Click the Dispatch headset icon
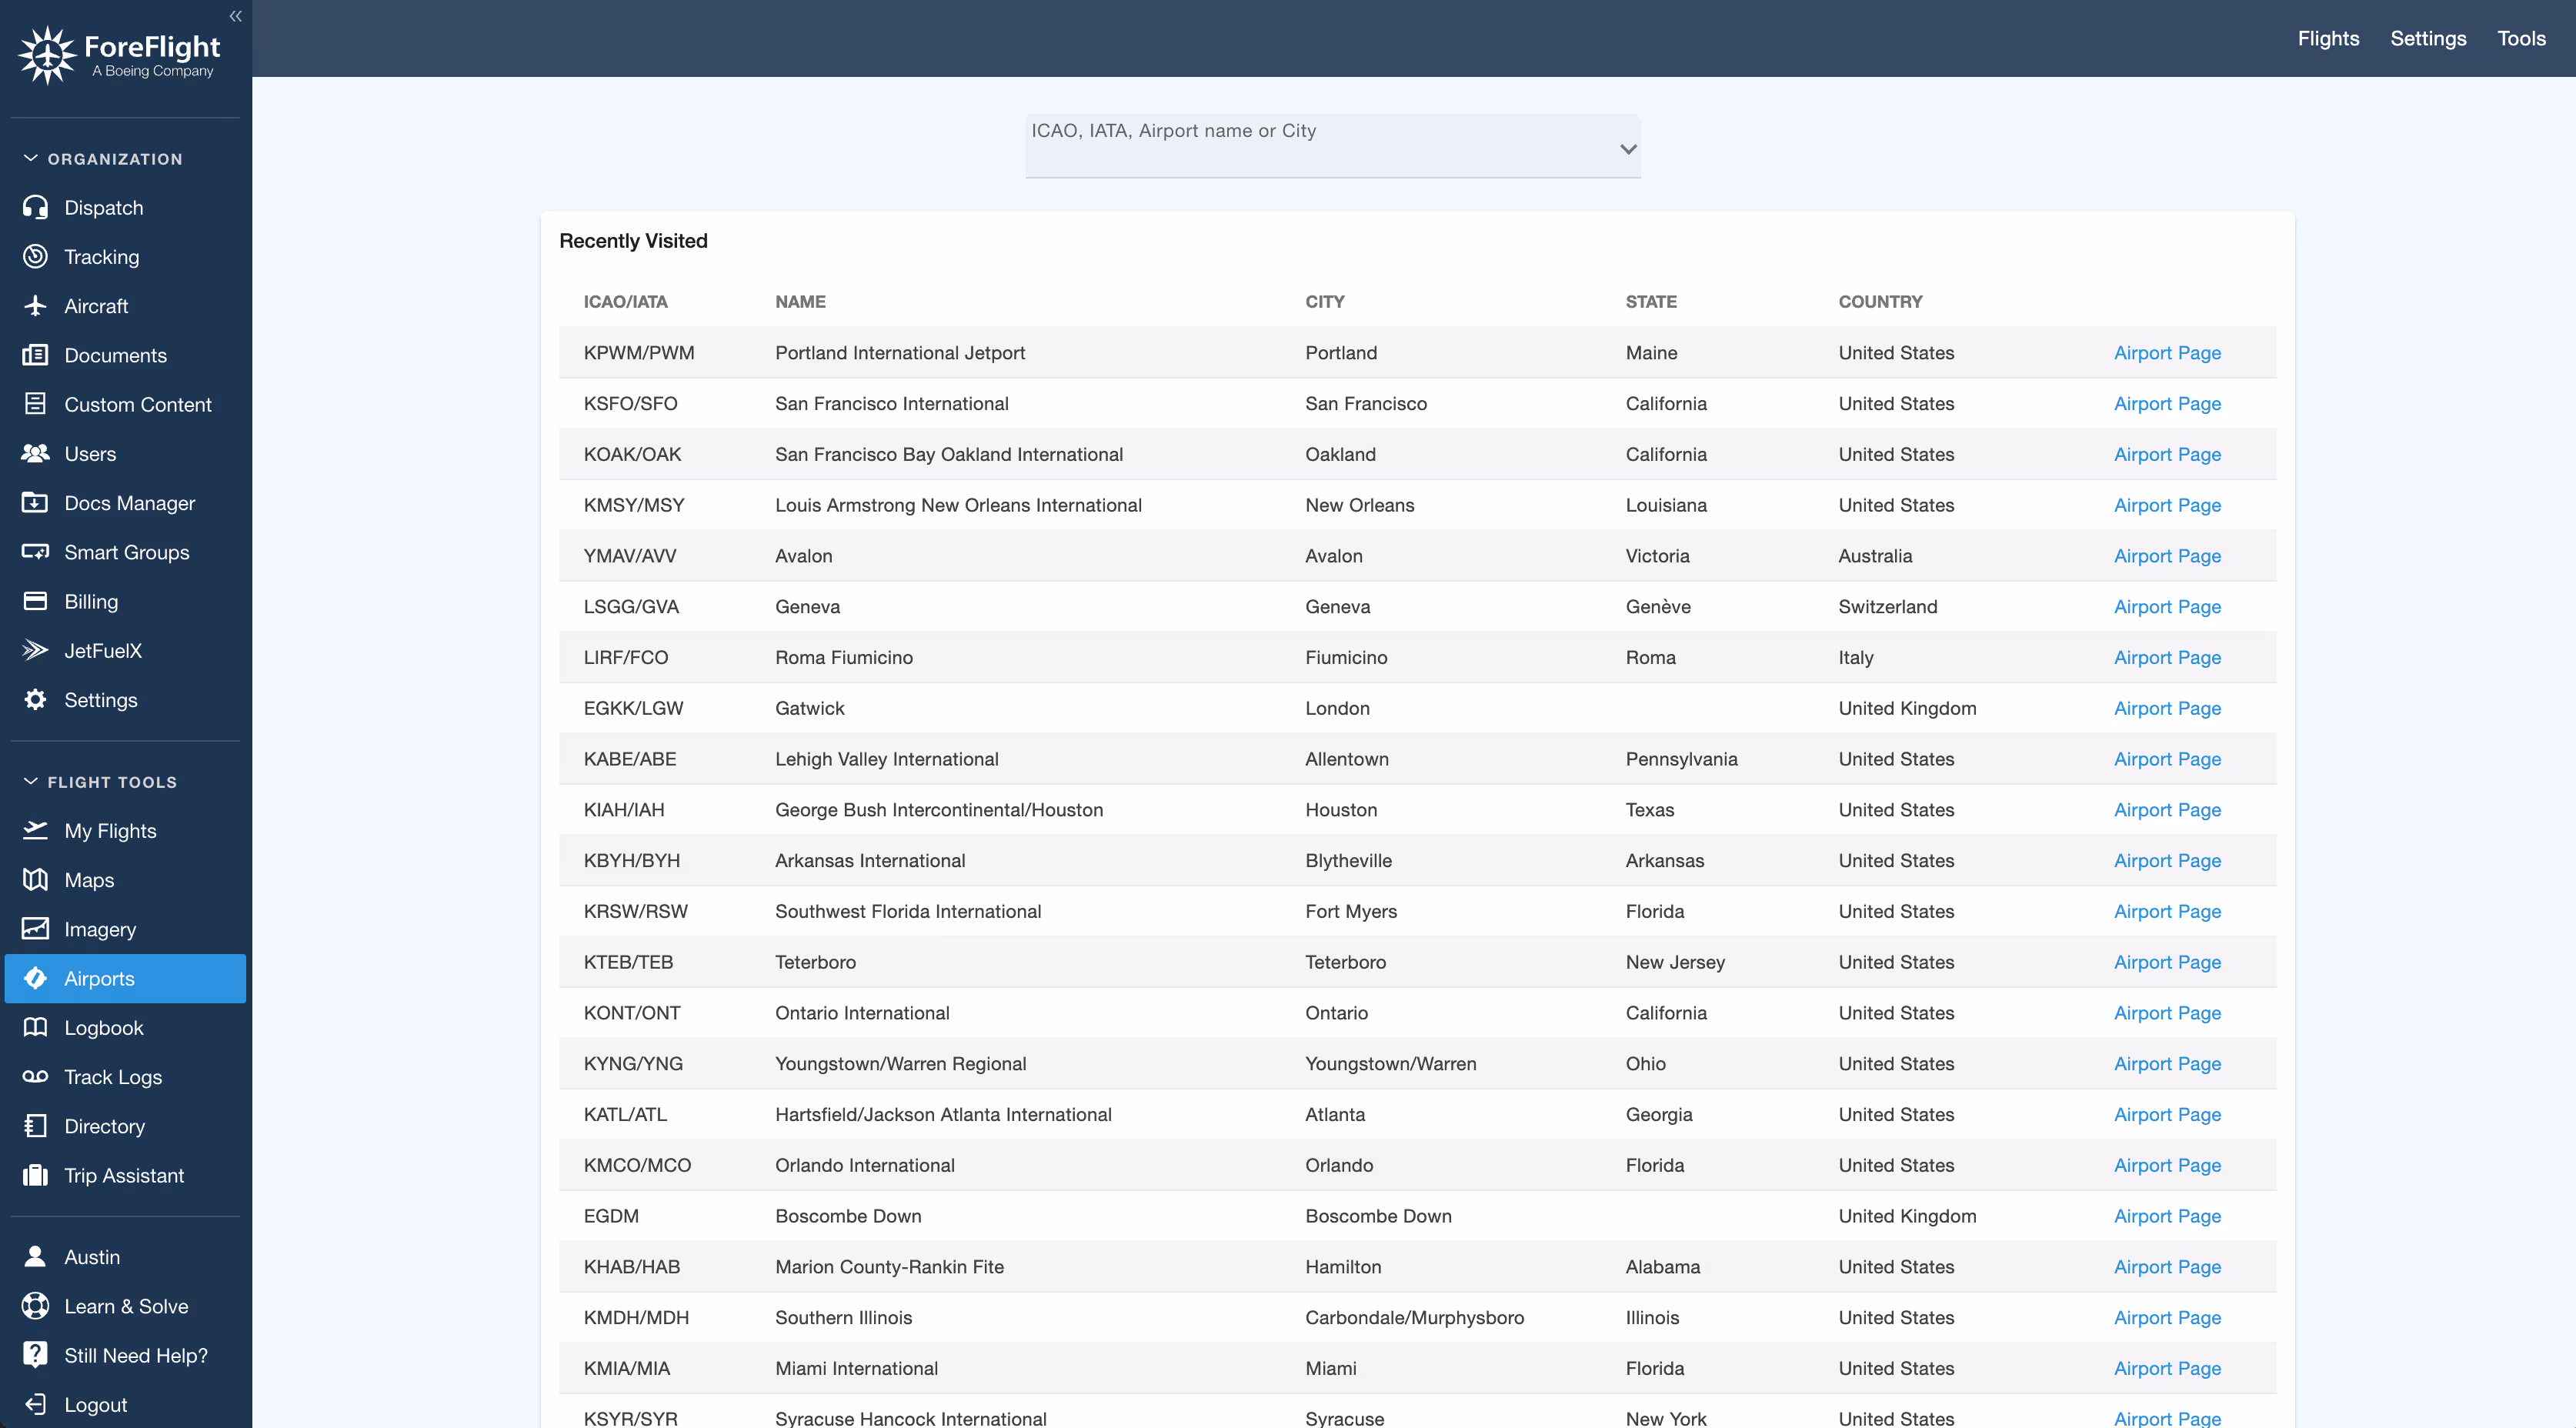Viewport: 2576px width, 1428px height. [35, 207]
